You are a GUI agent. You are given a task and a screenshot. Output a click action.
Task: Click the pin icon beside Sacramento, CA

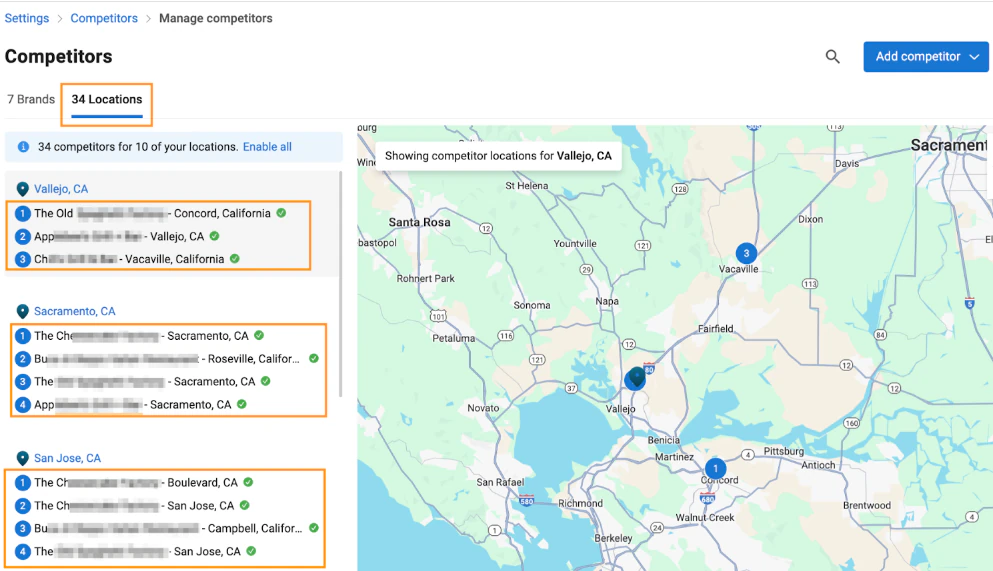click(23, 311)
